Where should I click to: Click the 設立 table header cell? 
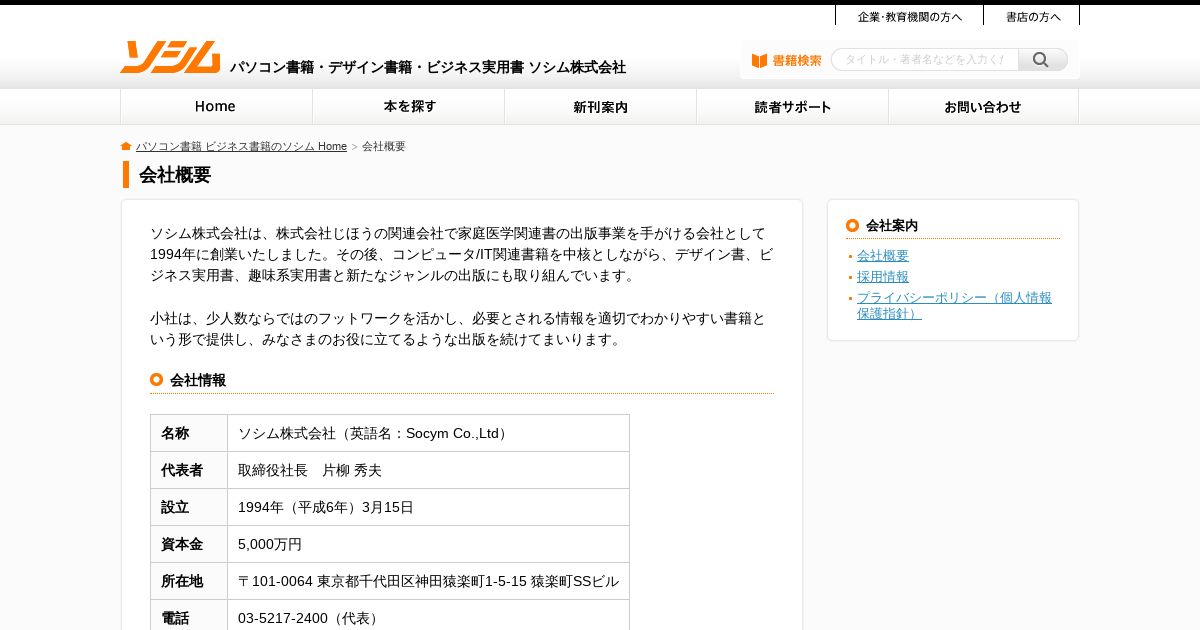point(189,507)
